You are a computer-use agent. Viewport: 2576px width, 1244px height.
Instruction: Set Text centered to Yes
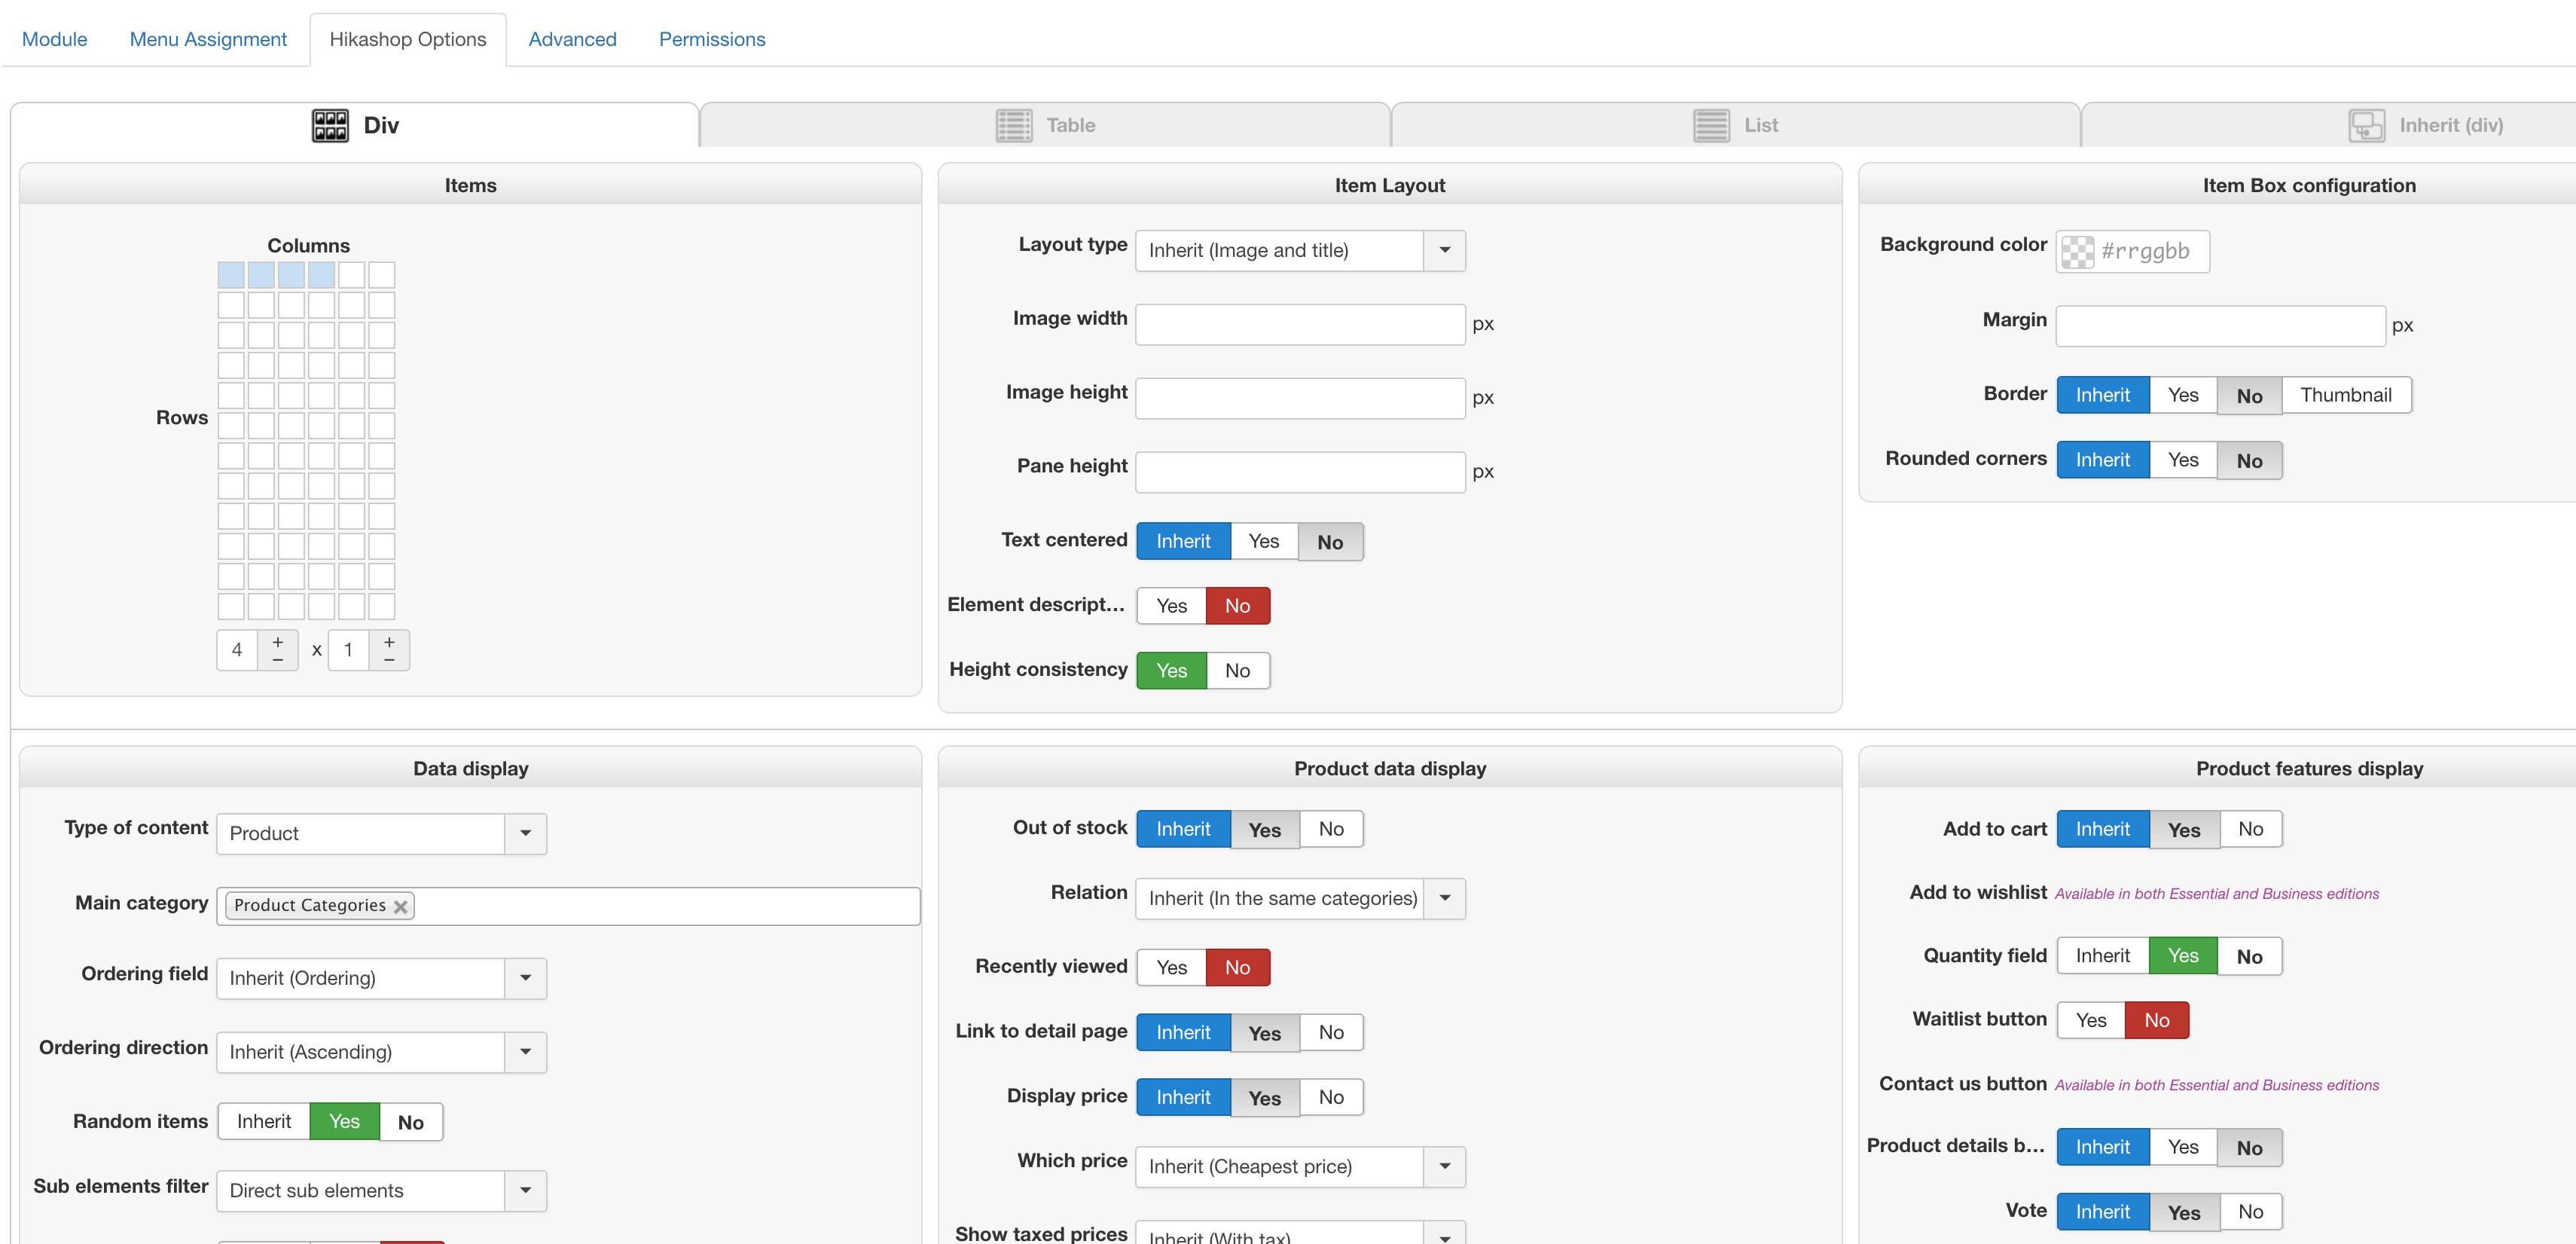tap(1264, 541)
